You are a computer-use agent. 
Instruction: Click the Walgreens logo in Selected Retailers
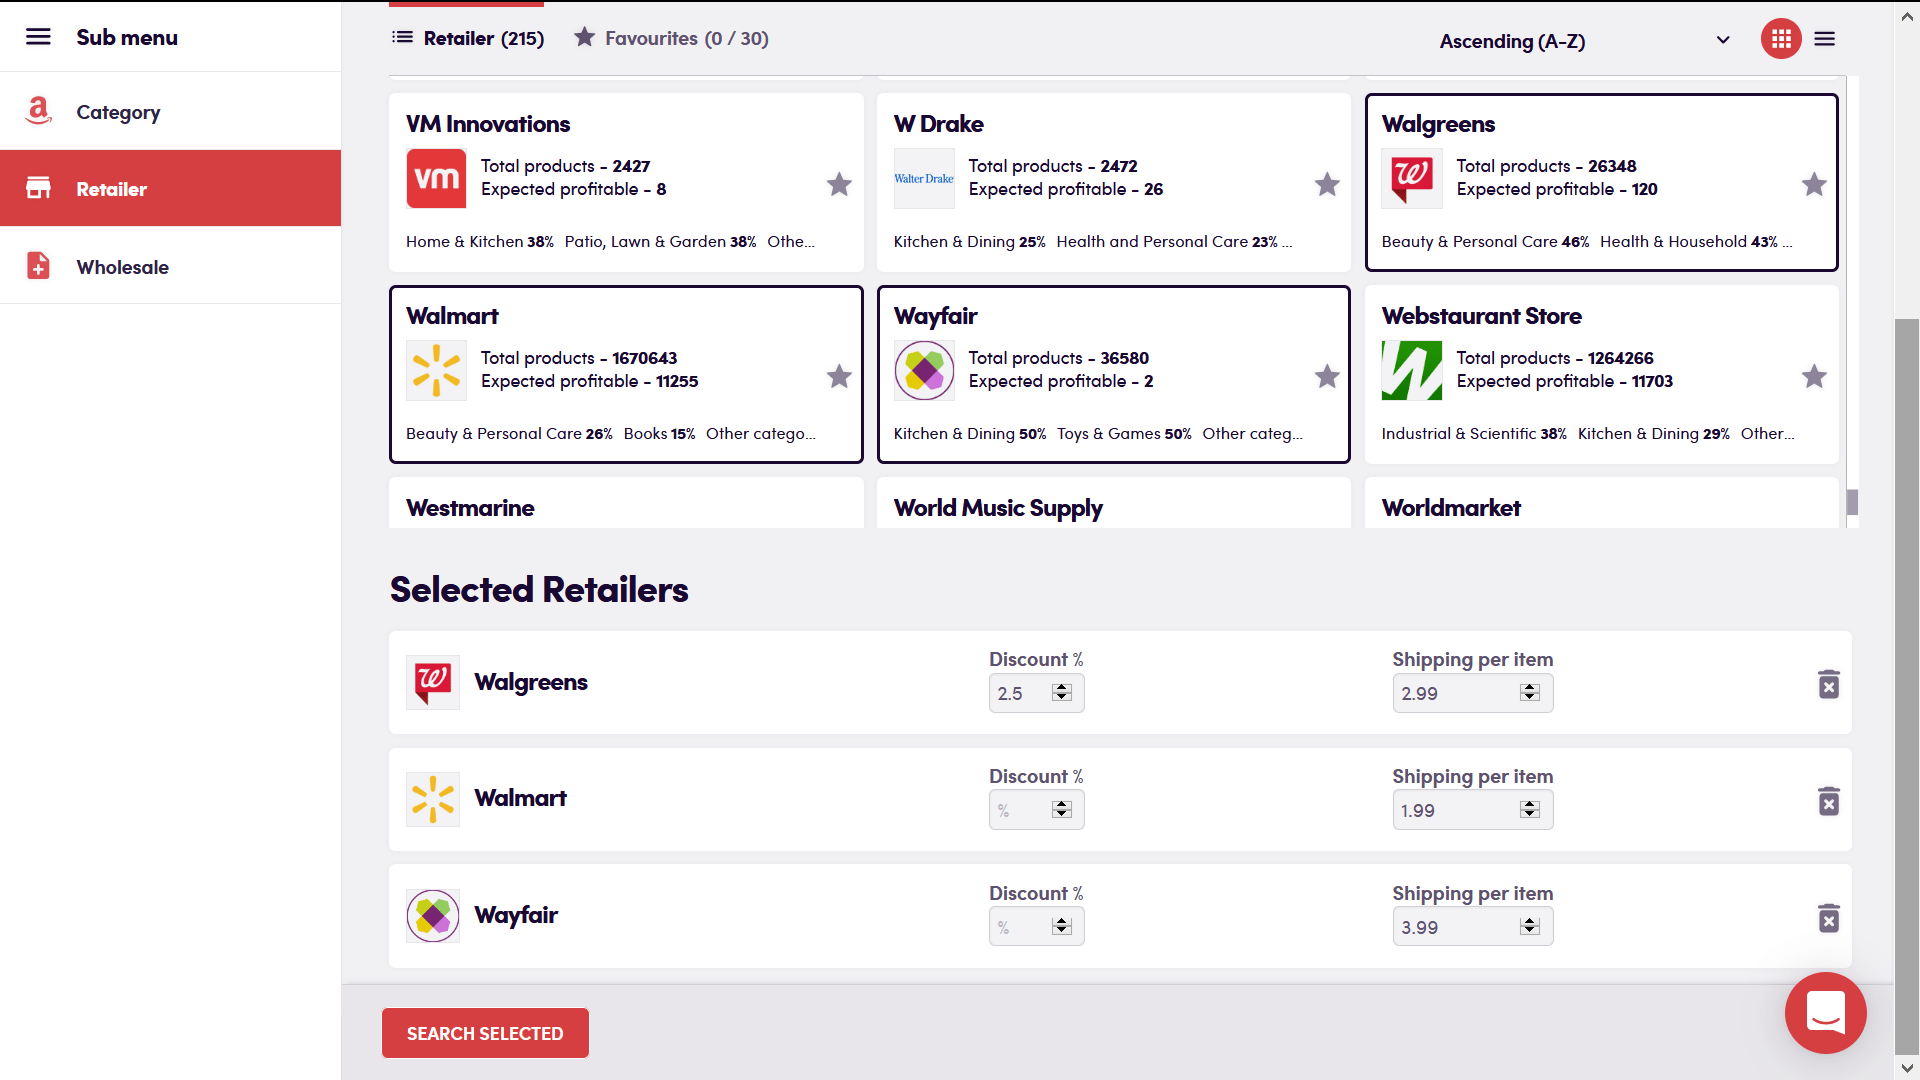[433, 682]
